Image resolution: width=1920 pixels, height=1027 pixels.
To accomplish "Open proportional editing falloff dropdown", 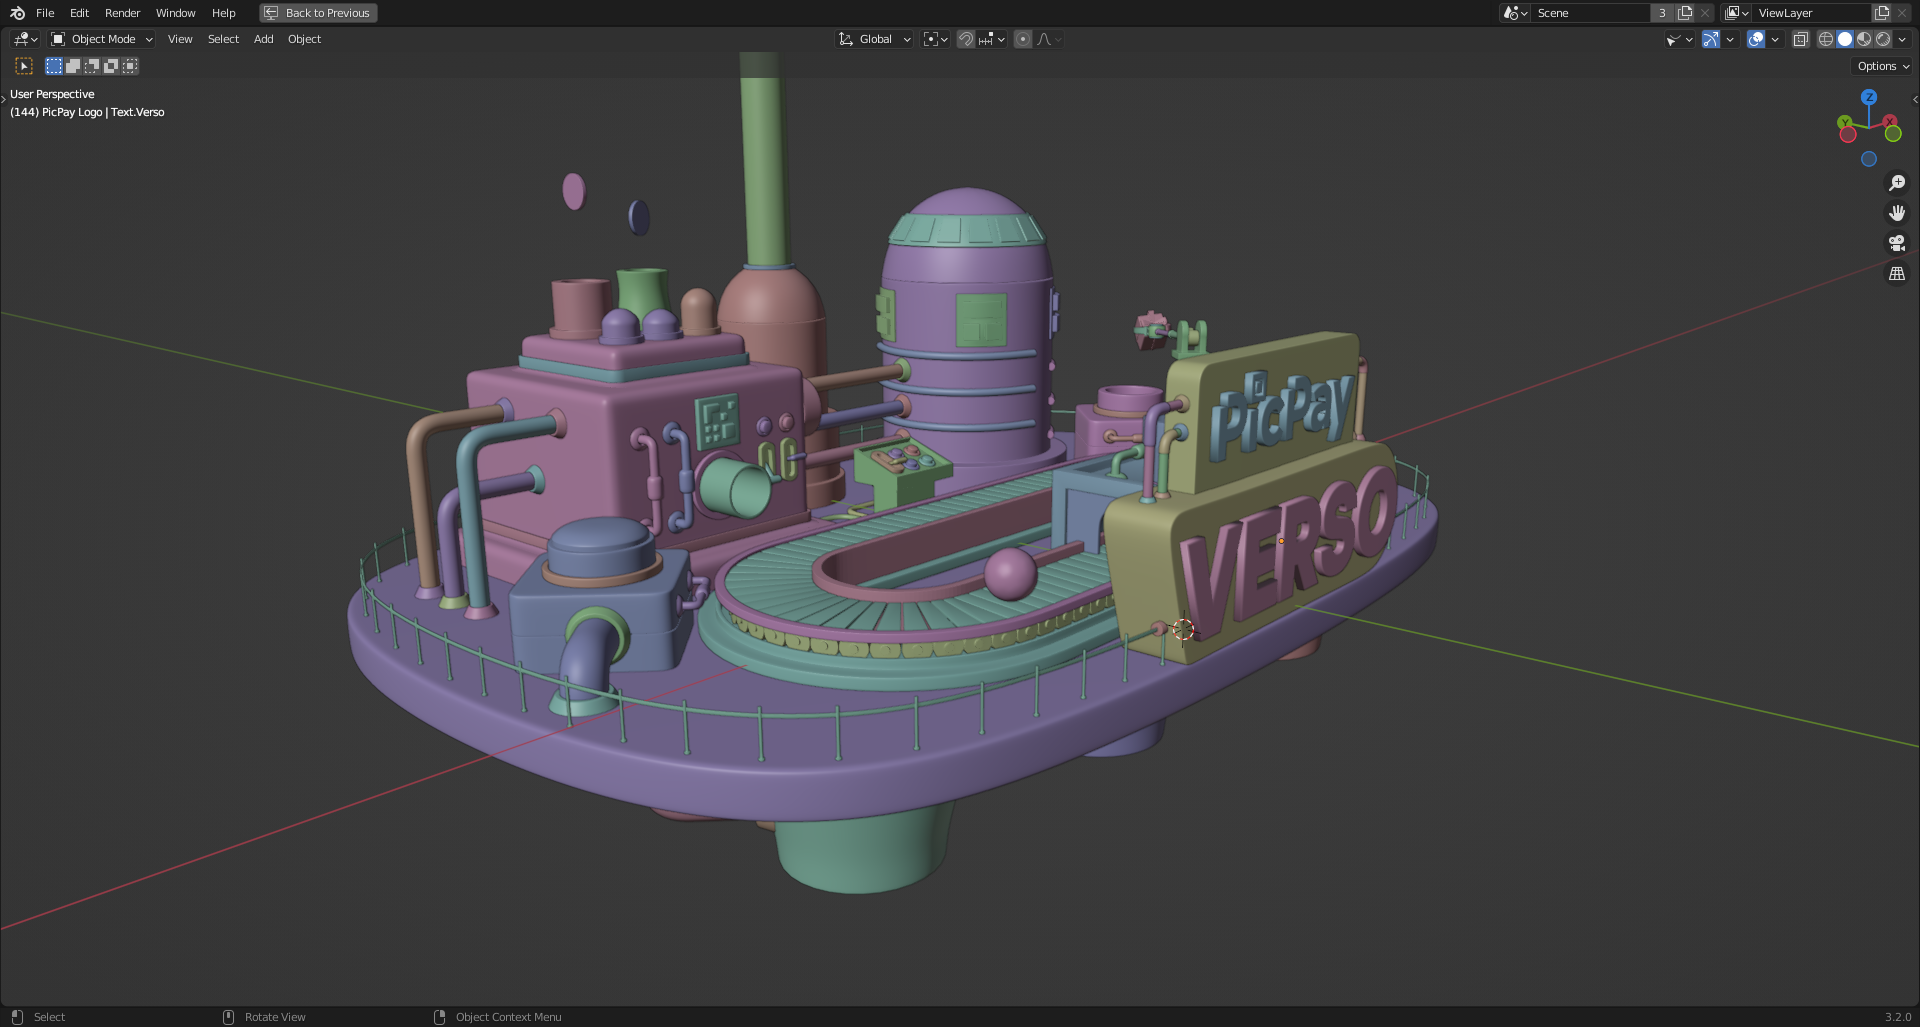I will [1049, 39].
